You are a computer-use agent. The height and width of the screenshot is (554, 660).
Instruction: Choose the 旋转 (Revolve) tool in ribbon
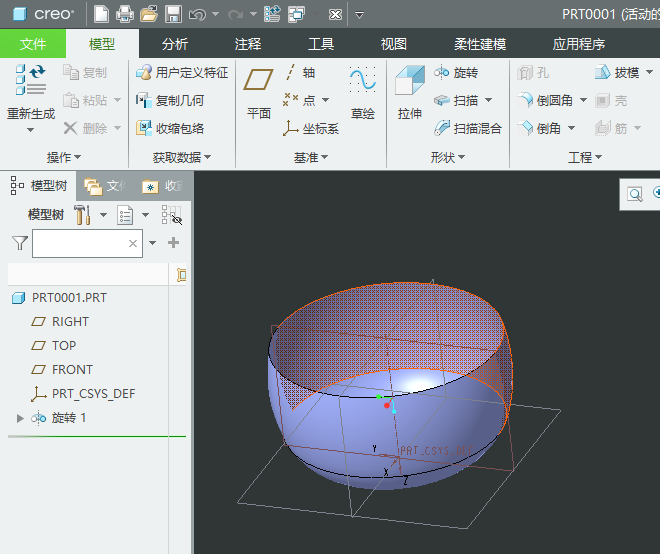(456, 73)
